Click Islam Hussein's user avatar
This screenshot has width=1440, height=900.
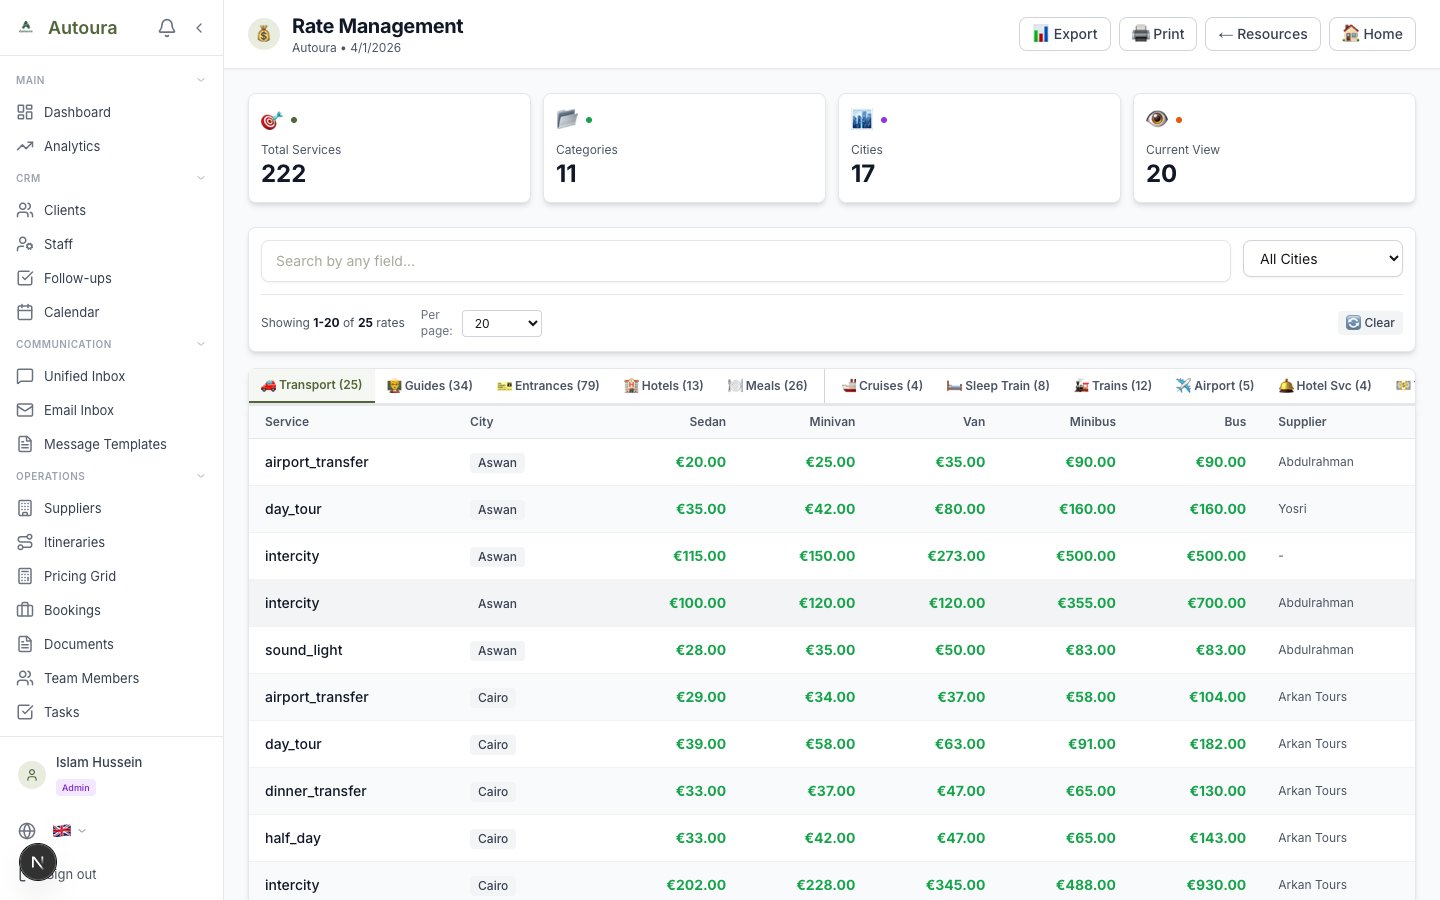tap(32, 774)
